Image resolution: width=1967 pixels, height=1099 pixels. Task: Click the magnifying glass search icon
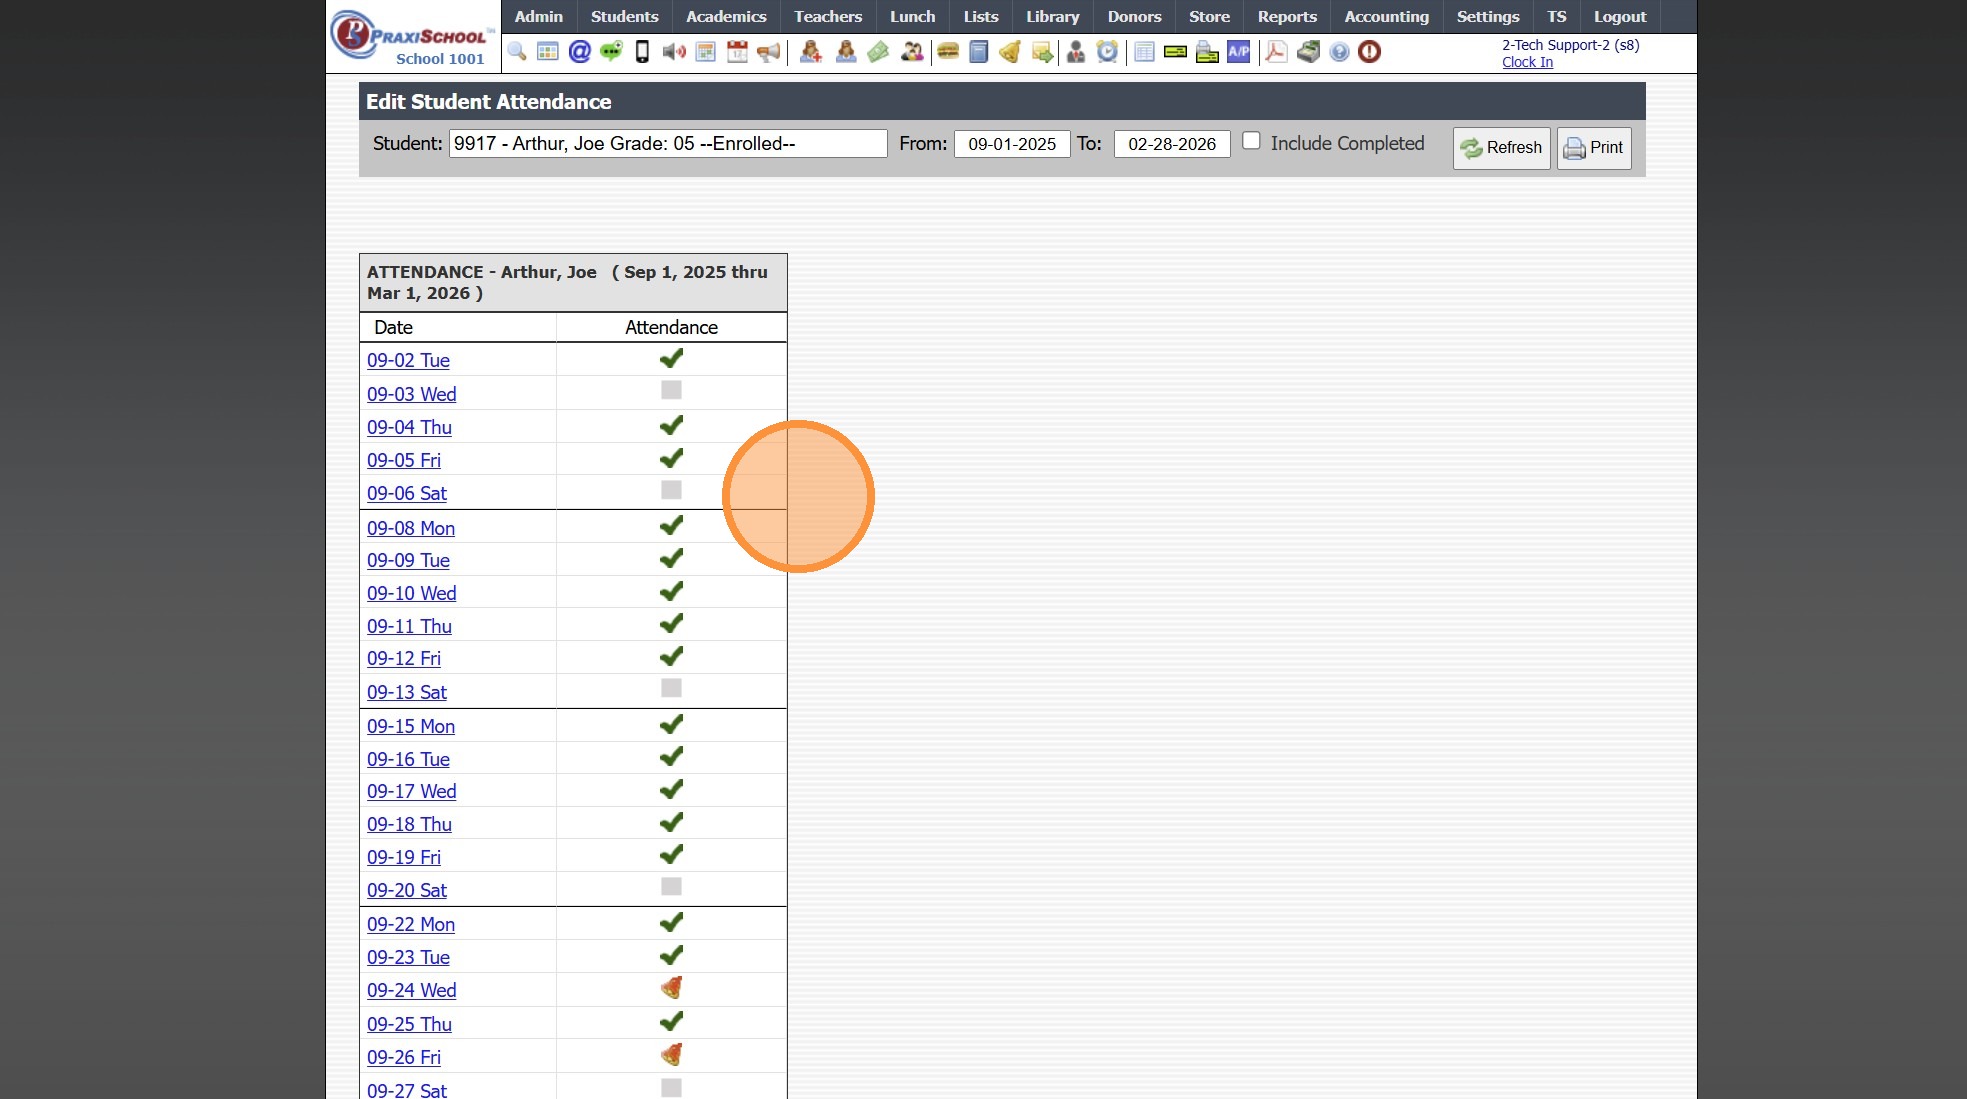(517, 52)
